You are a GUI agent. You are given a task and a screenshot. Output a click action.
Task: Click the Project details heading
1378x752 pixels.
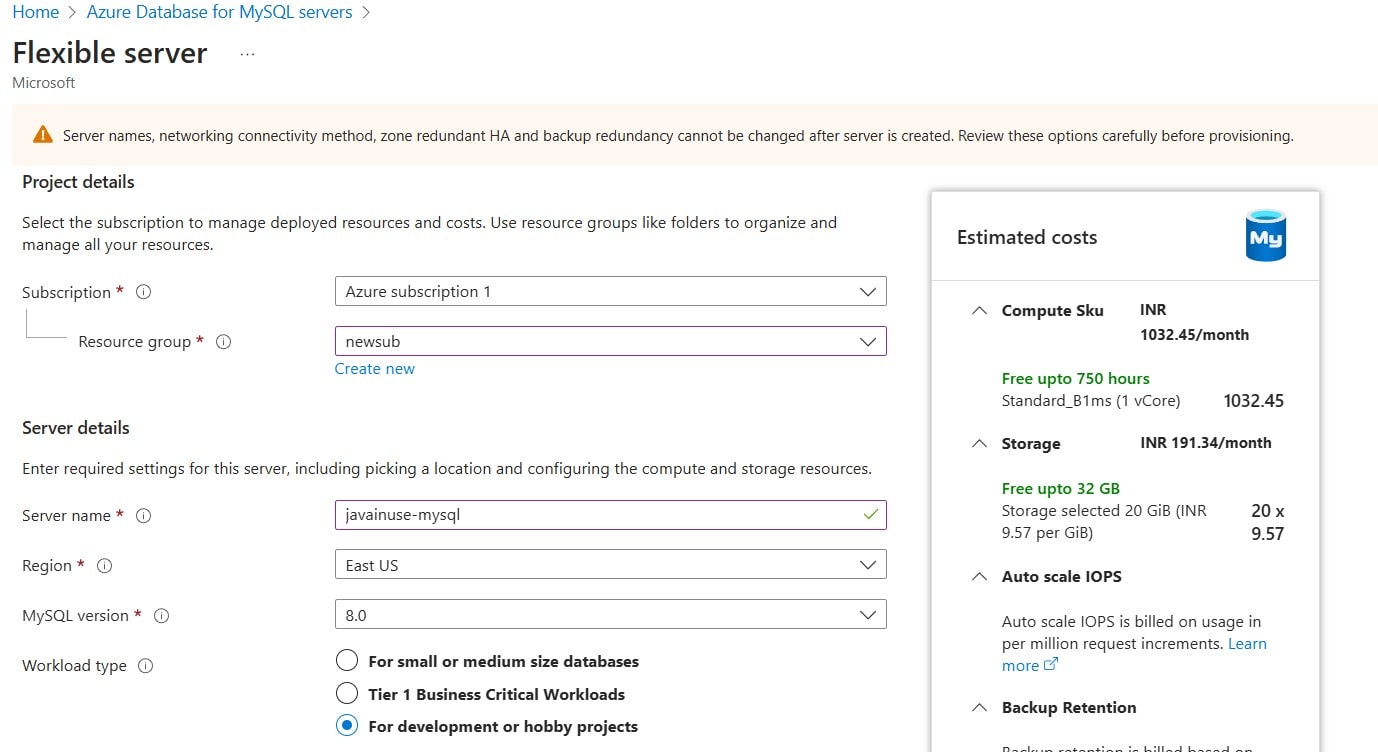click(x=78, y=182)
